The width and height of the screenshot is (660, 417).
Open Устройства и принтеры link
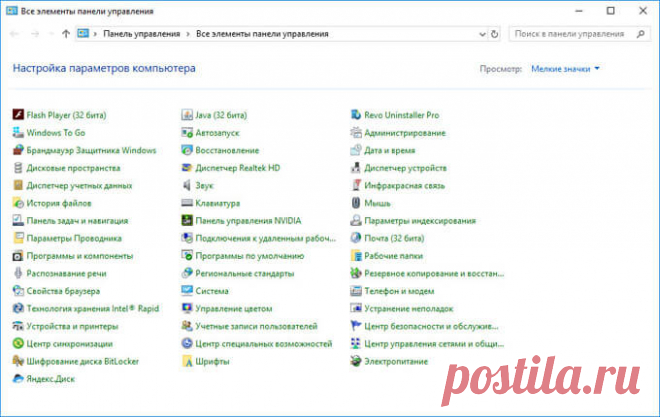point(72,326)
